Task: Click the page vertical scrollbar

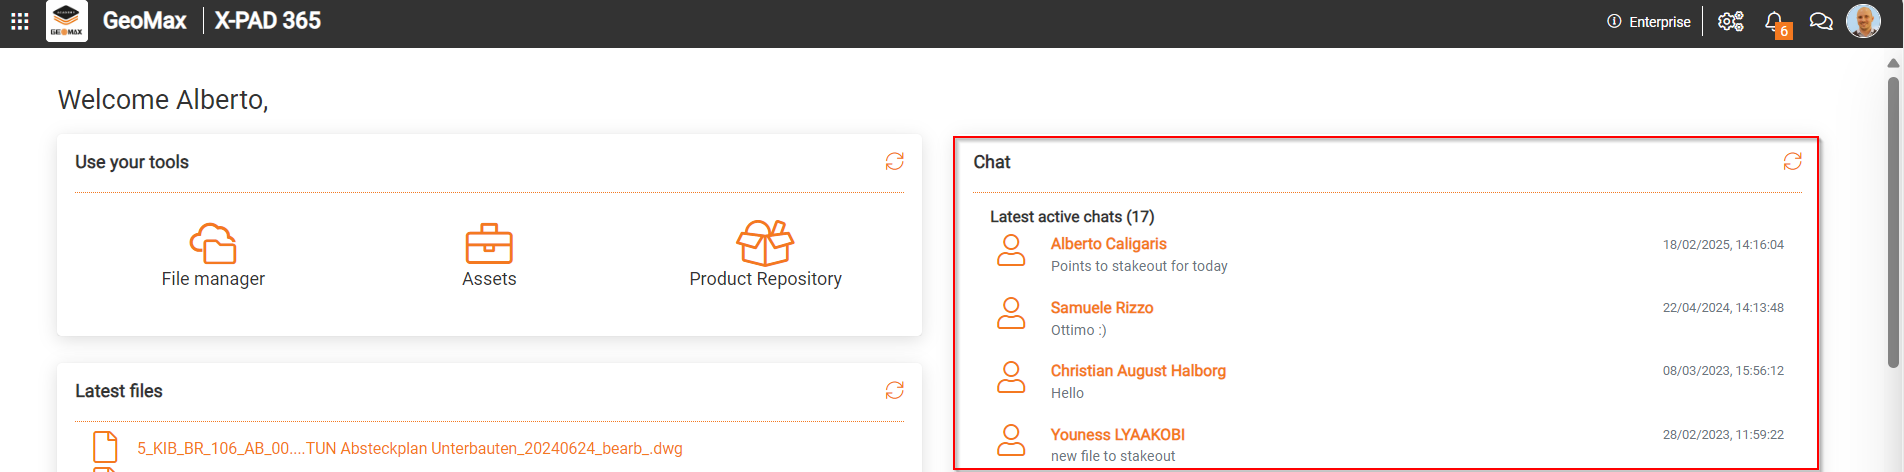Action: pyautogui.click(x=1893, y=220)
